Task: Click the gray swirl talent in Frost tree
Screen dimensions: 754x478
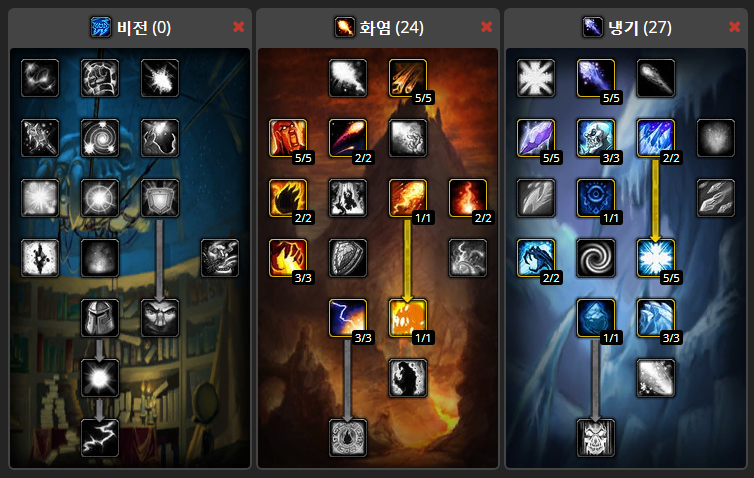Action: [596, 258]
